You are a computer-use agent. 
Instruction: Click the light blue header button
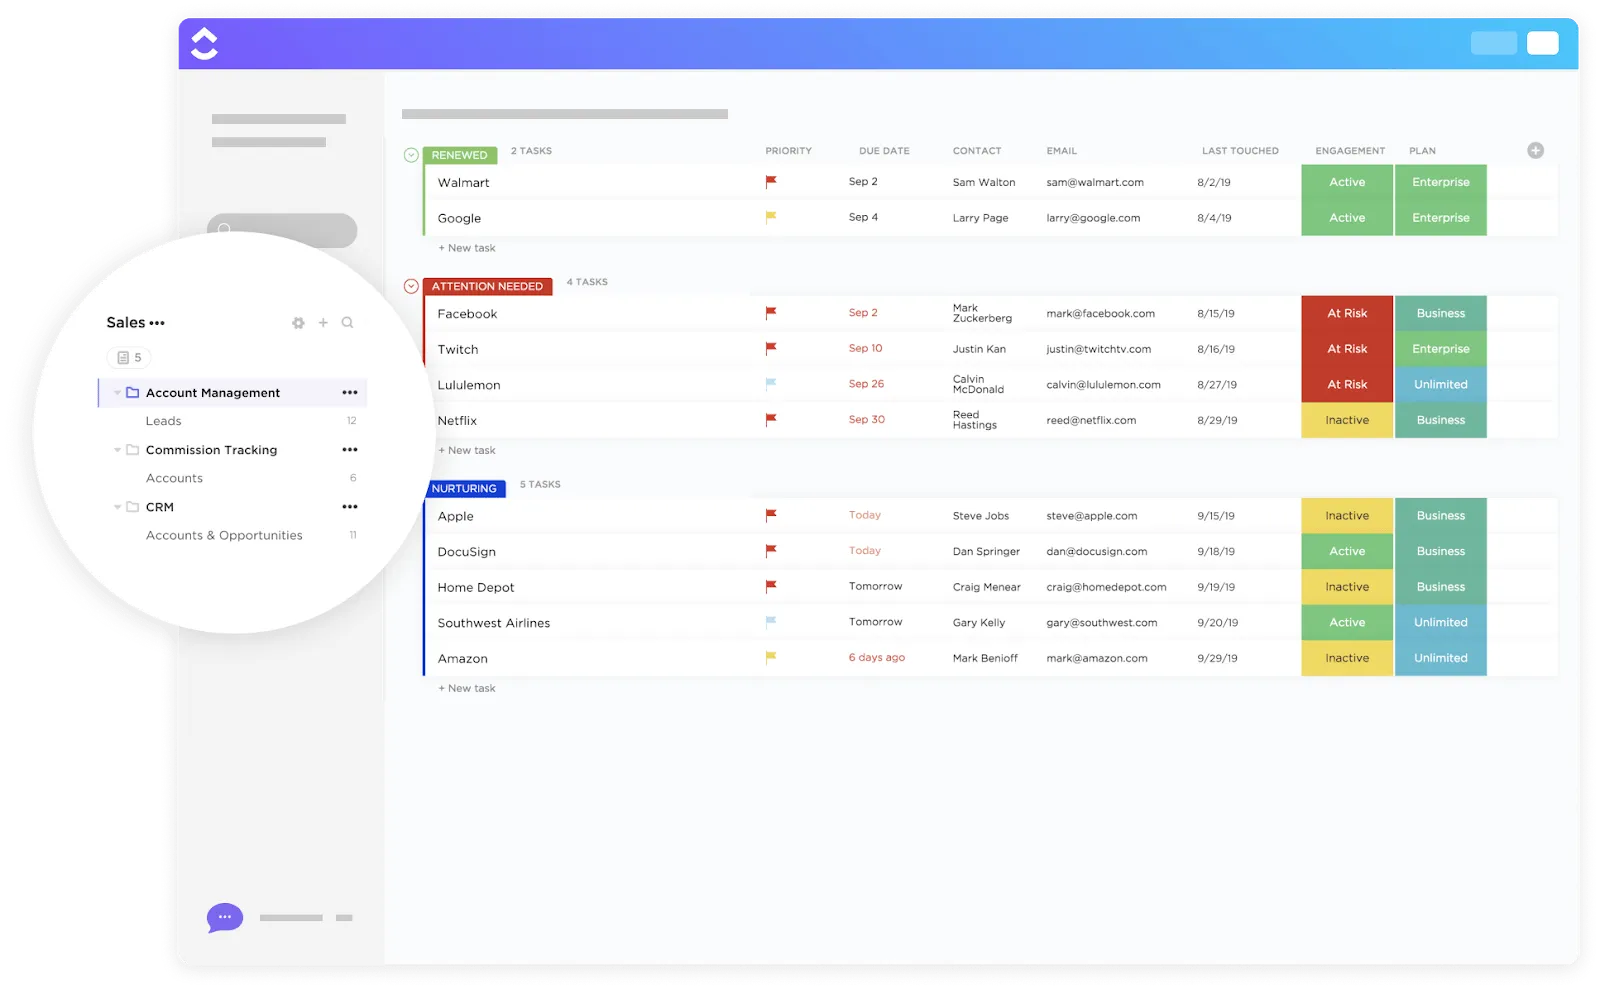point(1493,43)
